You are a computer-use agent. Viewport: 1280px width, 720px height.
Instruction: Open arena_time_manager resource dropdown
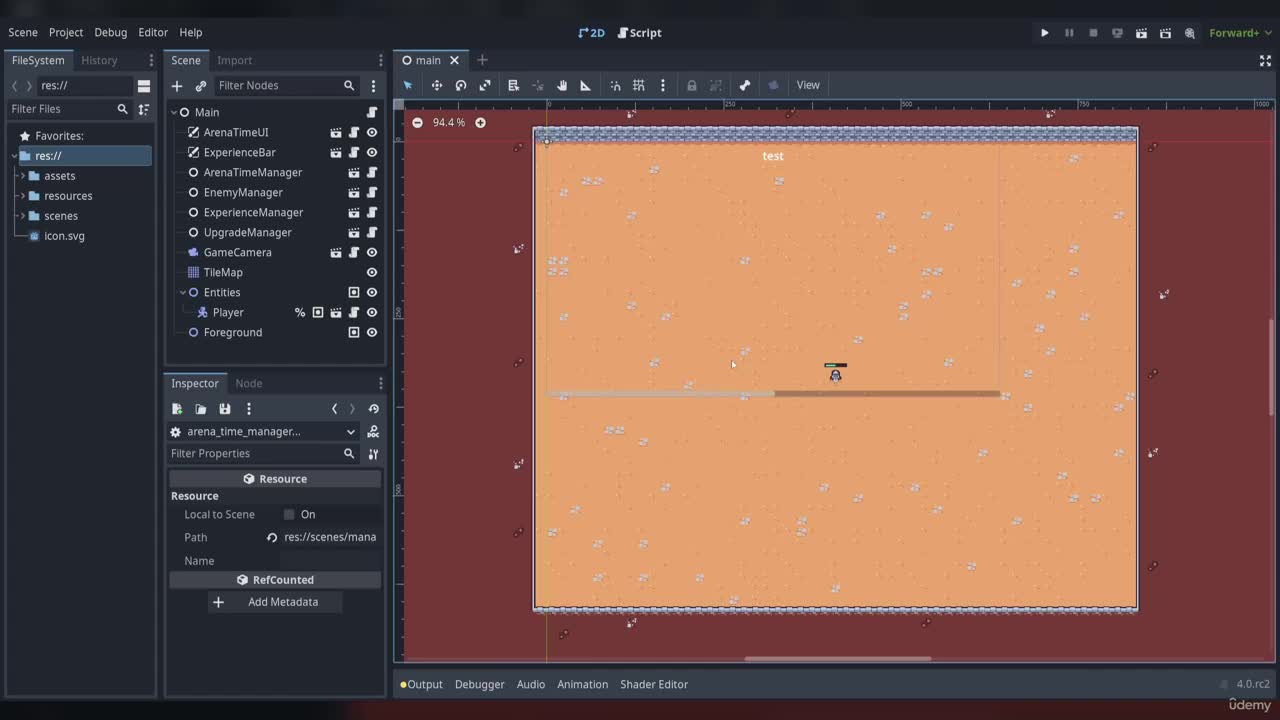tap(264, 432)
